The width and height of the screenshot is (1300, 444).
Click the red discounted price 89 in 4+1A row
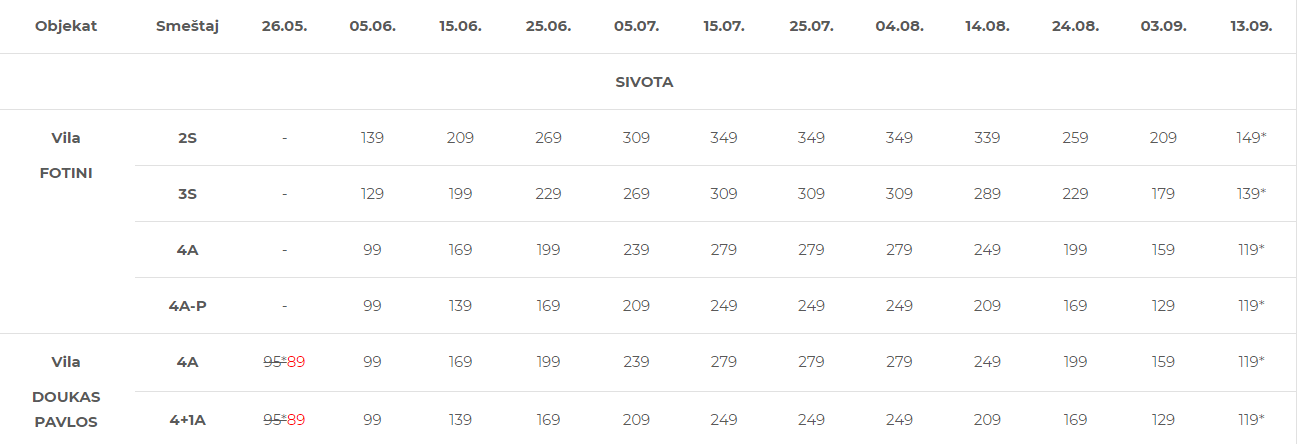296,419
